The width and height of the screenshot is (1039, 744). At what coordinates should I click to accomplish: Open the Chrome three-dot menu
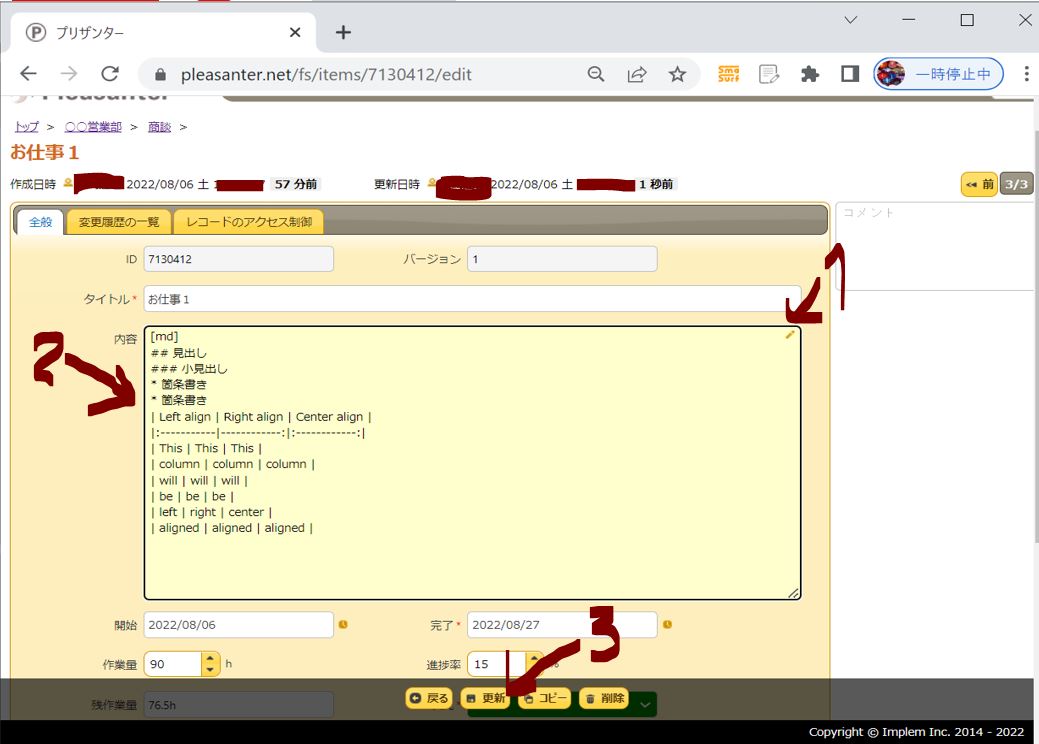pos(1026,74)
